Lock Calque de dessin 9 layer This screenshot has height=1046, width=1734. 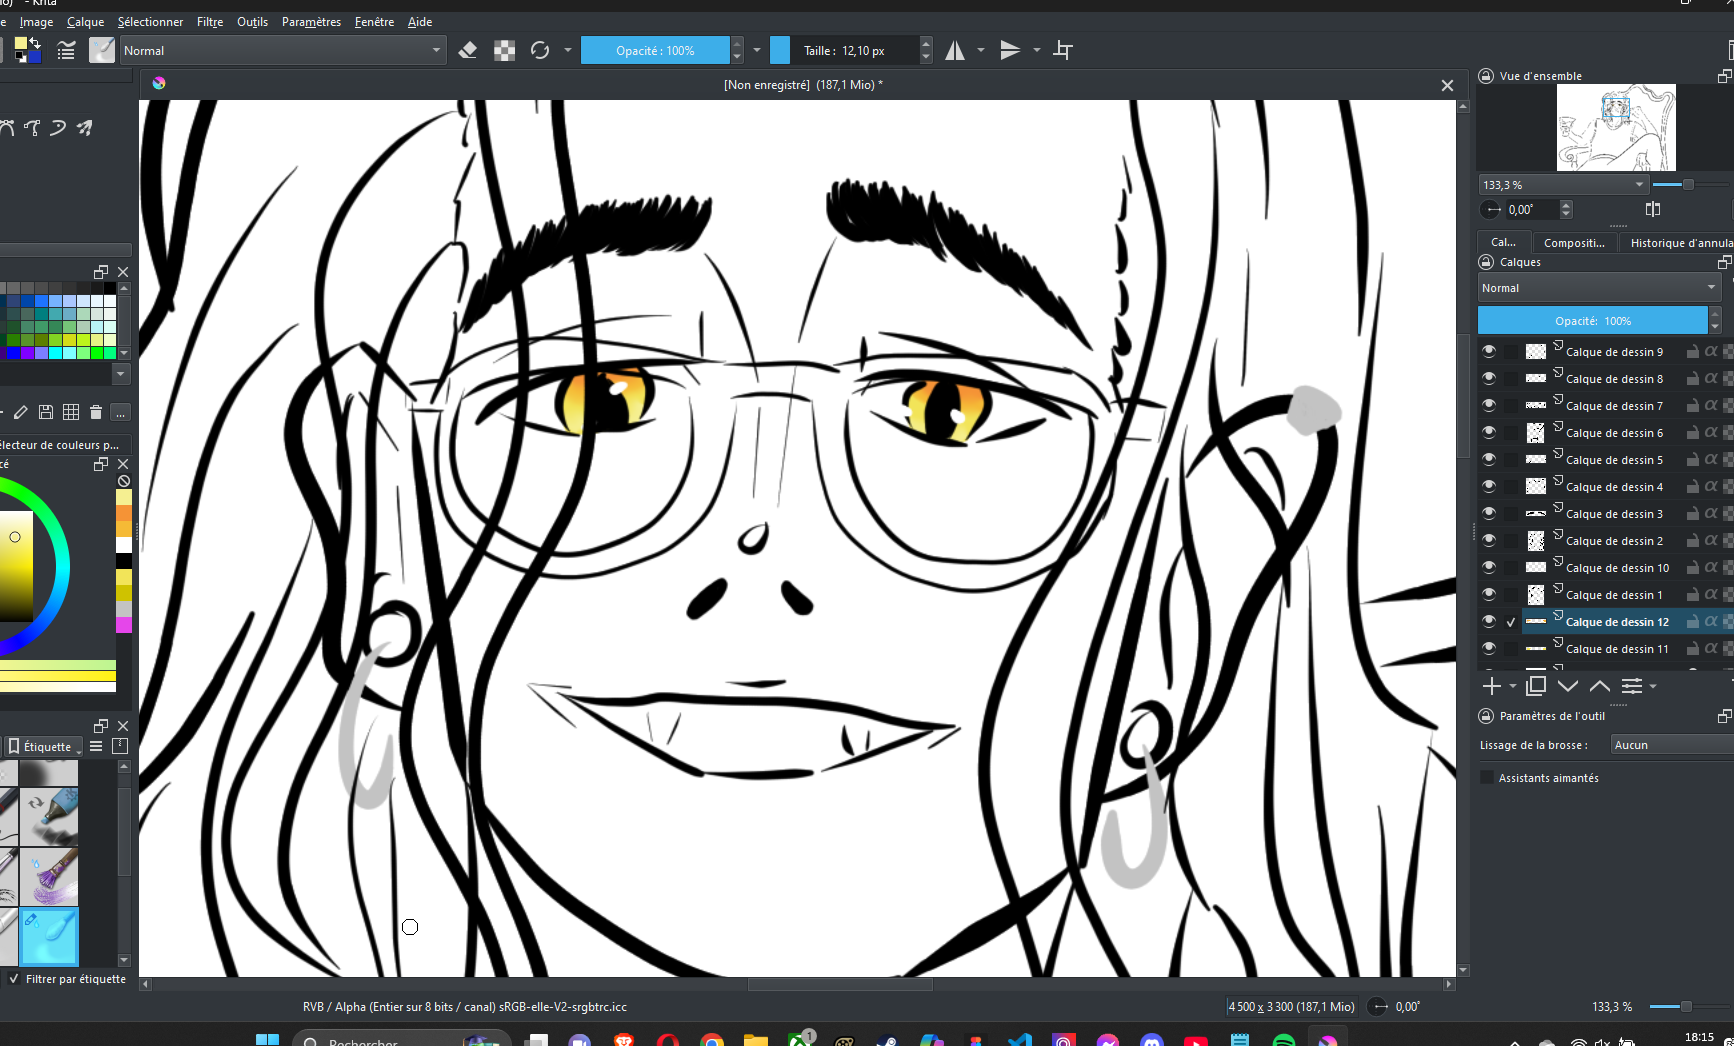pyautogui.click(x=1692, y=352)
